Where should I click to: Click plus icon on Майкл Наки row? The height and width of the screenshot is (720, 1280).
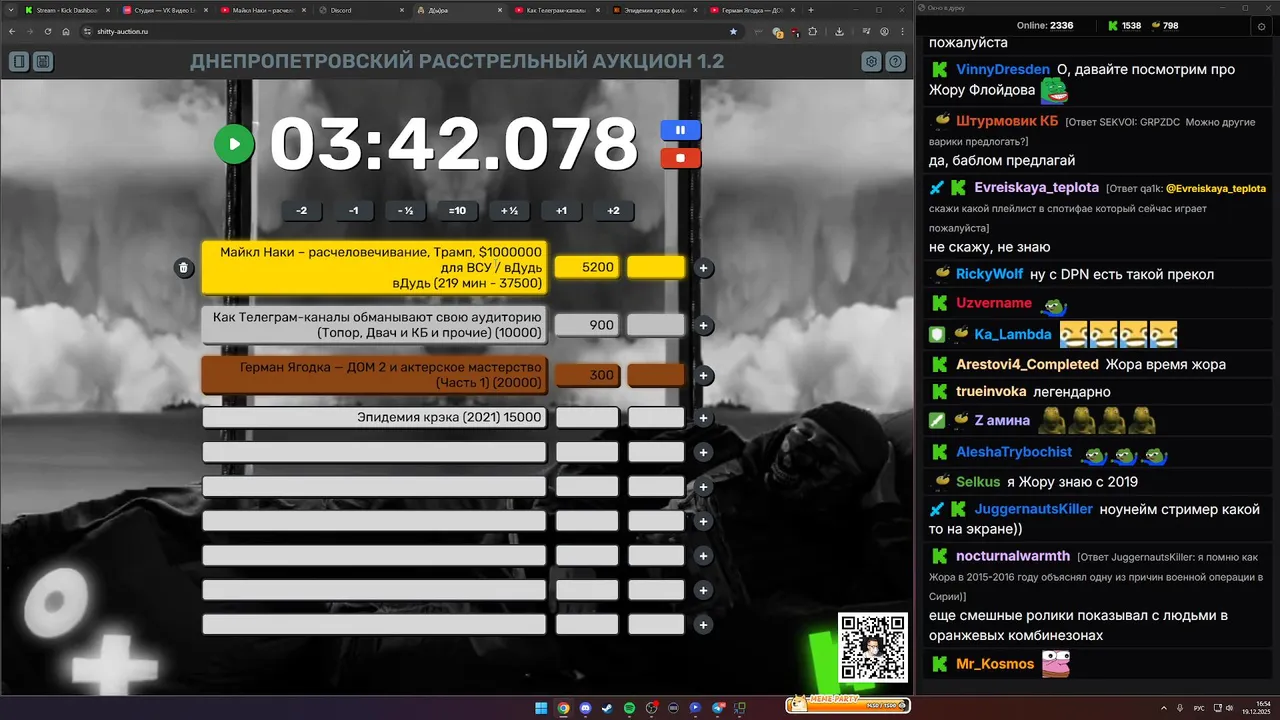(x=703, y=268)
